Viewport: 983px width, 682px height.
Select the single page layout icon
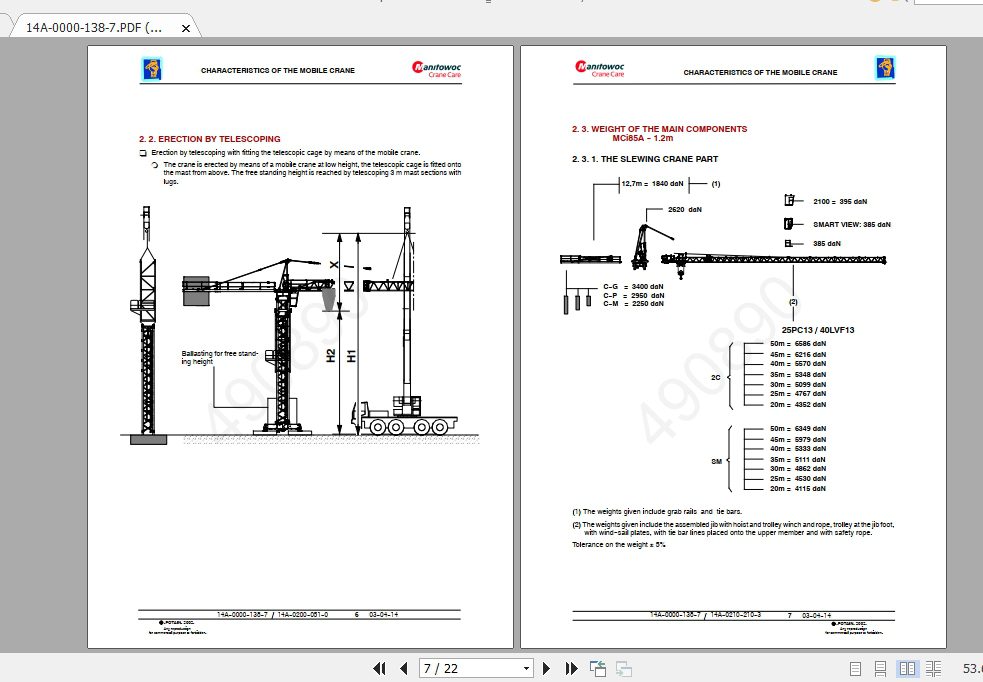856,668
